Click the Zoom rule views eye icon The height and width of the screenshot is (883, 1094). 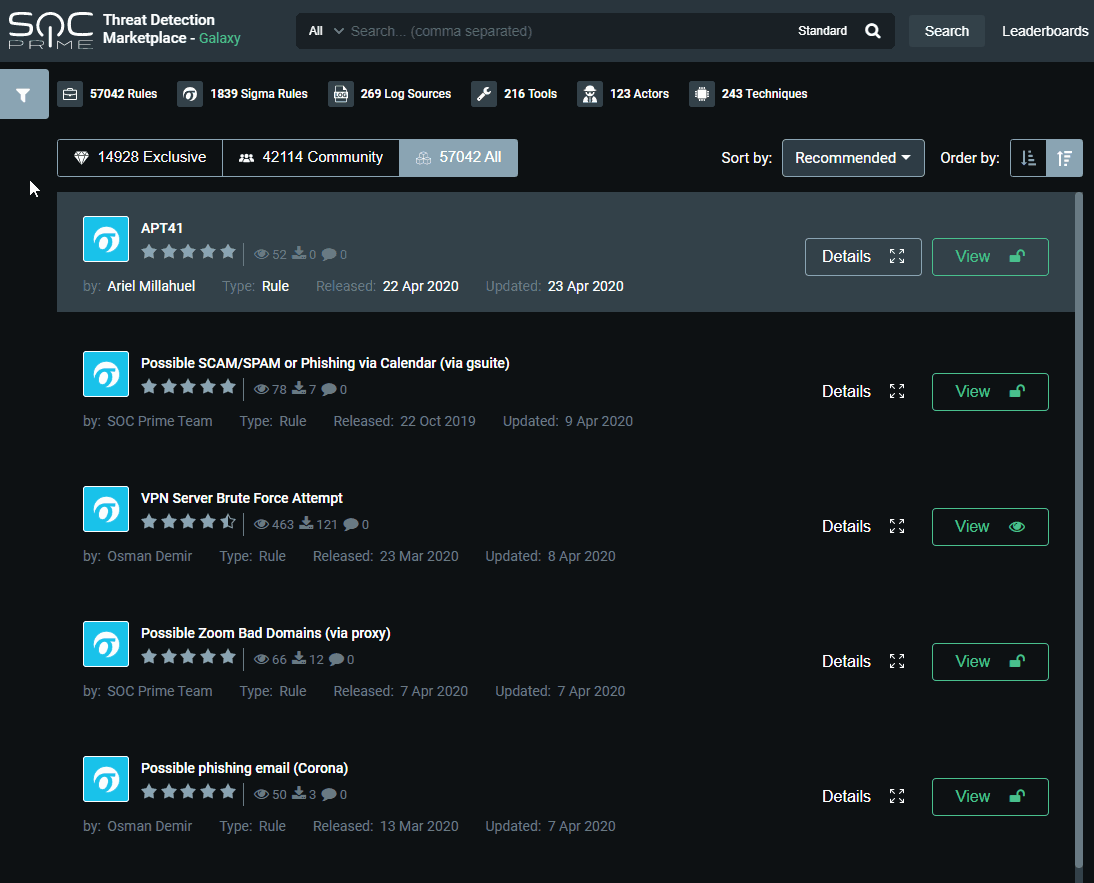pos(261,660)
